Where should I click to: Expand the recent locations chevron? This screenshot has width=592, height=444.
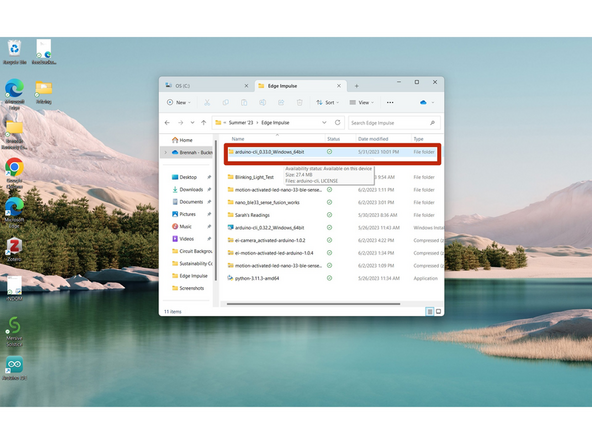pos(193,123)
